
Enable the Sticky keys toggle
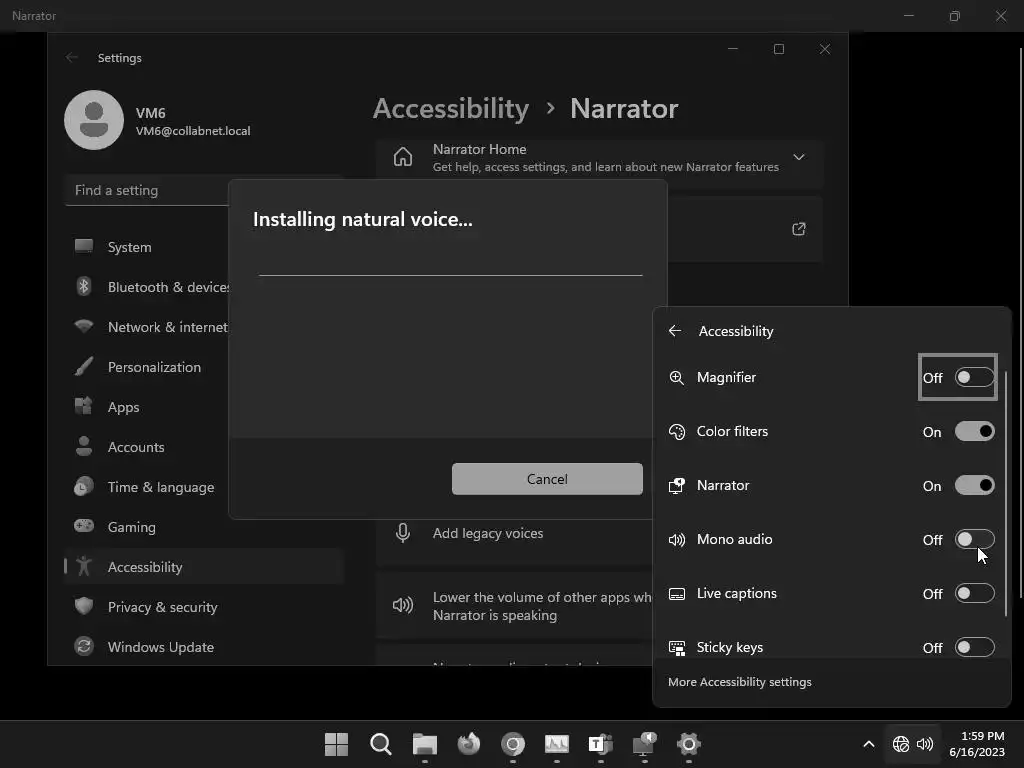[x=974, y=648]
